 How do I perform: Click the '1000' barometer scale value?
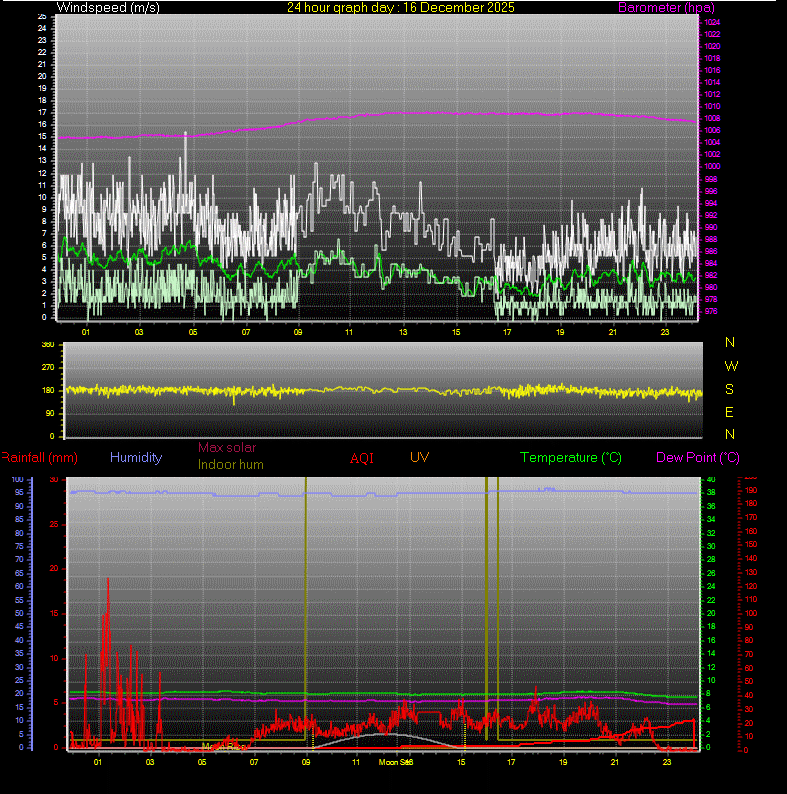click(x=712, y=166)
